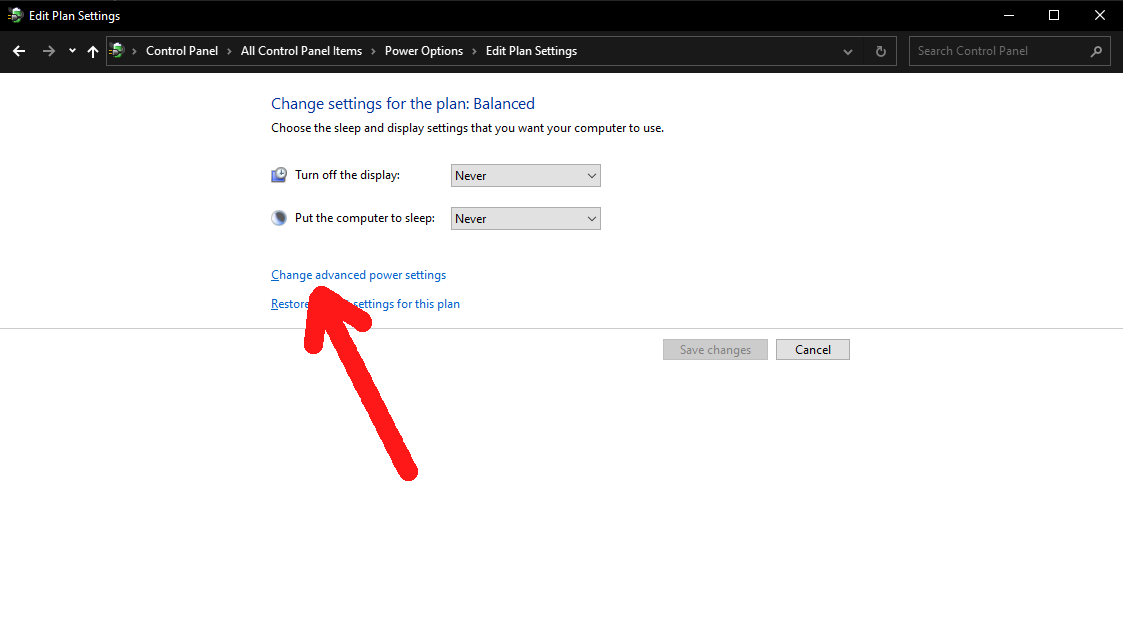Click the Back navigation arrow
This screenshot has height=633, width=1123.
(19, 51)
